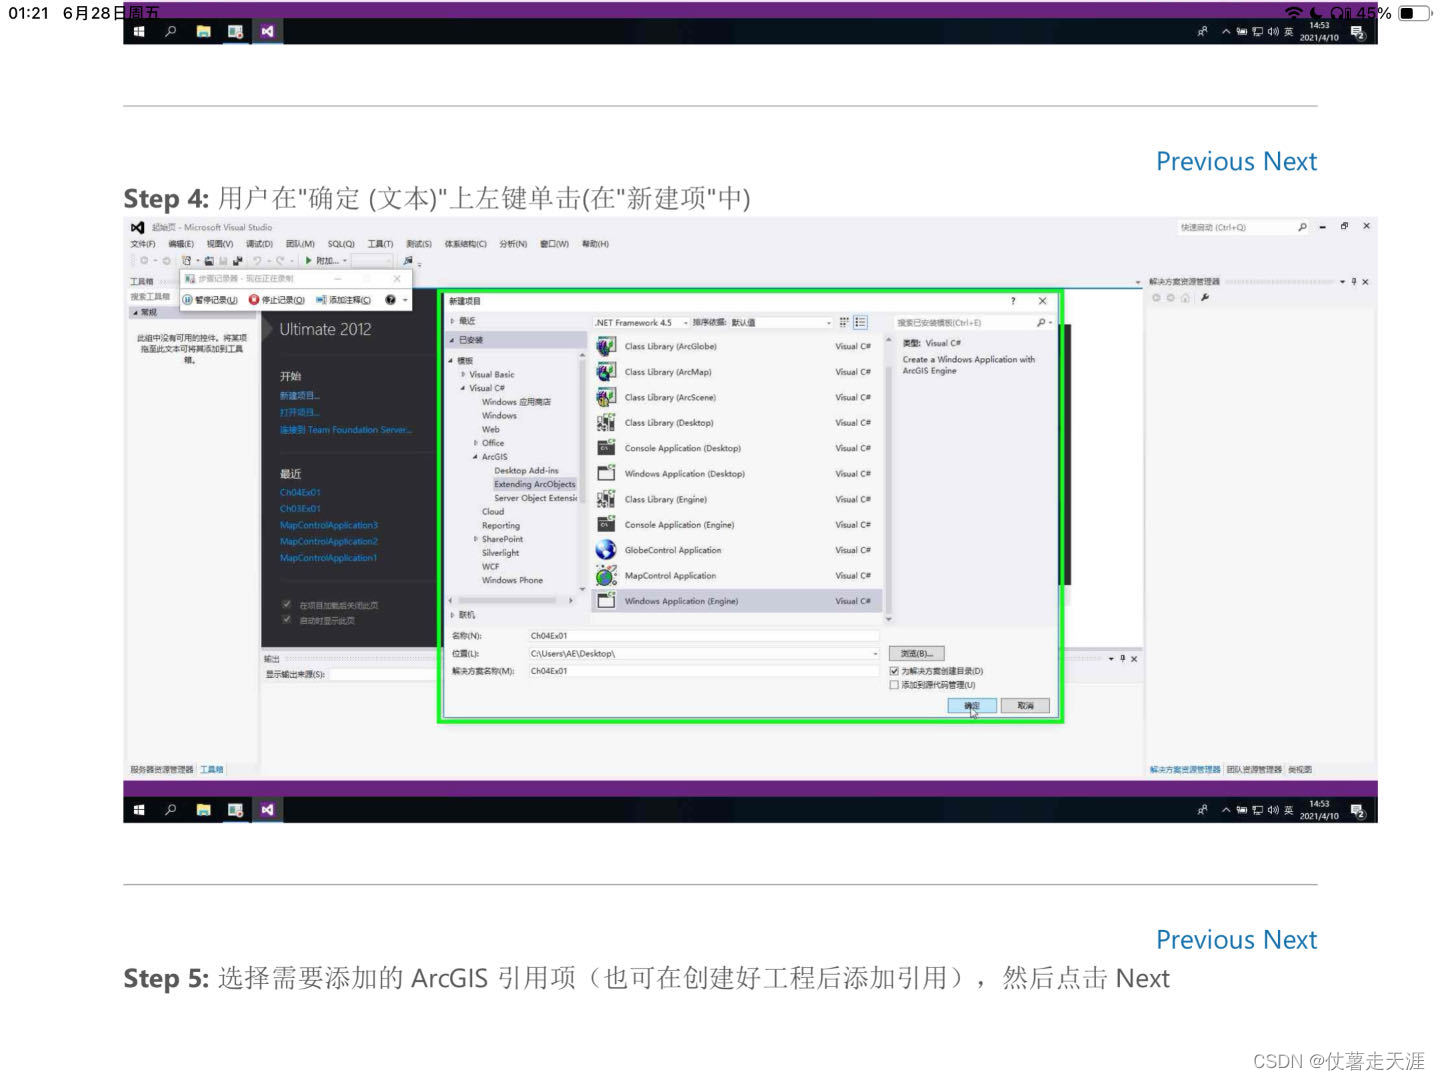Select the Console Application (Desktop) template icon
Image resolution: width=1440 pixels, height=1080 pixels.
[x=606, y=448]
